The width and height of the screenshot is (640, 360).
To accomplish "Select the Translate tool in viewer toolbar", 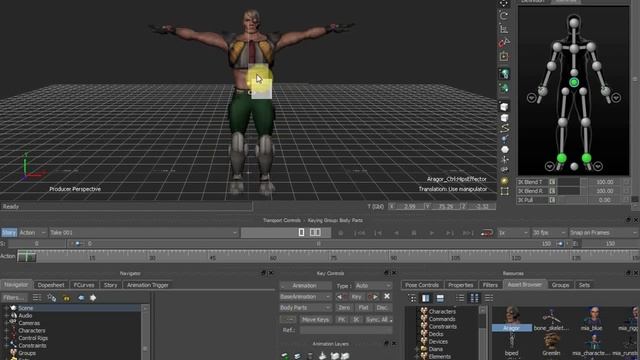I will click(504, 3).
